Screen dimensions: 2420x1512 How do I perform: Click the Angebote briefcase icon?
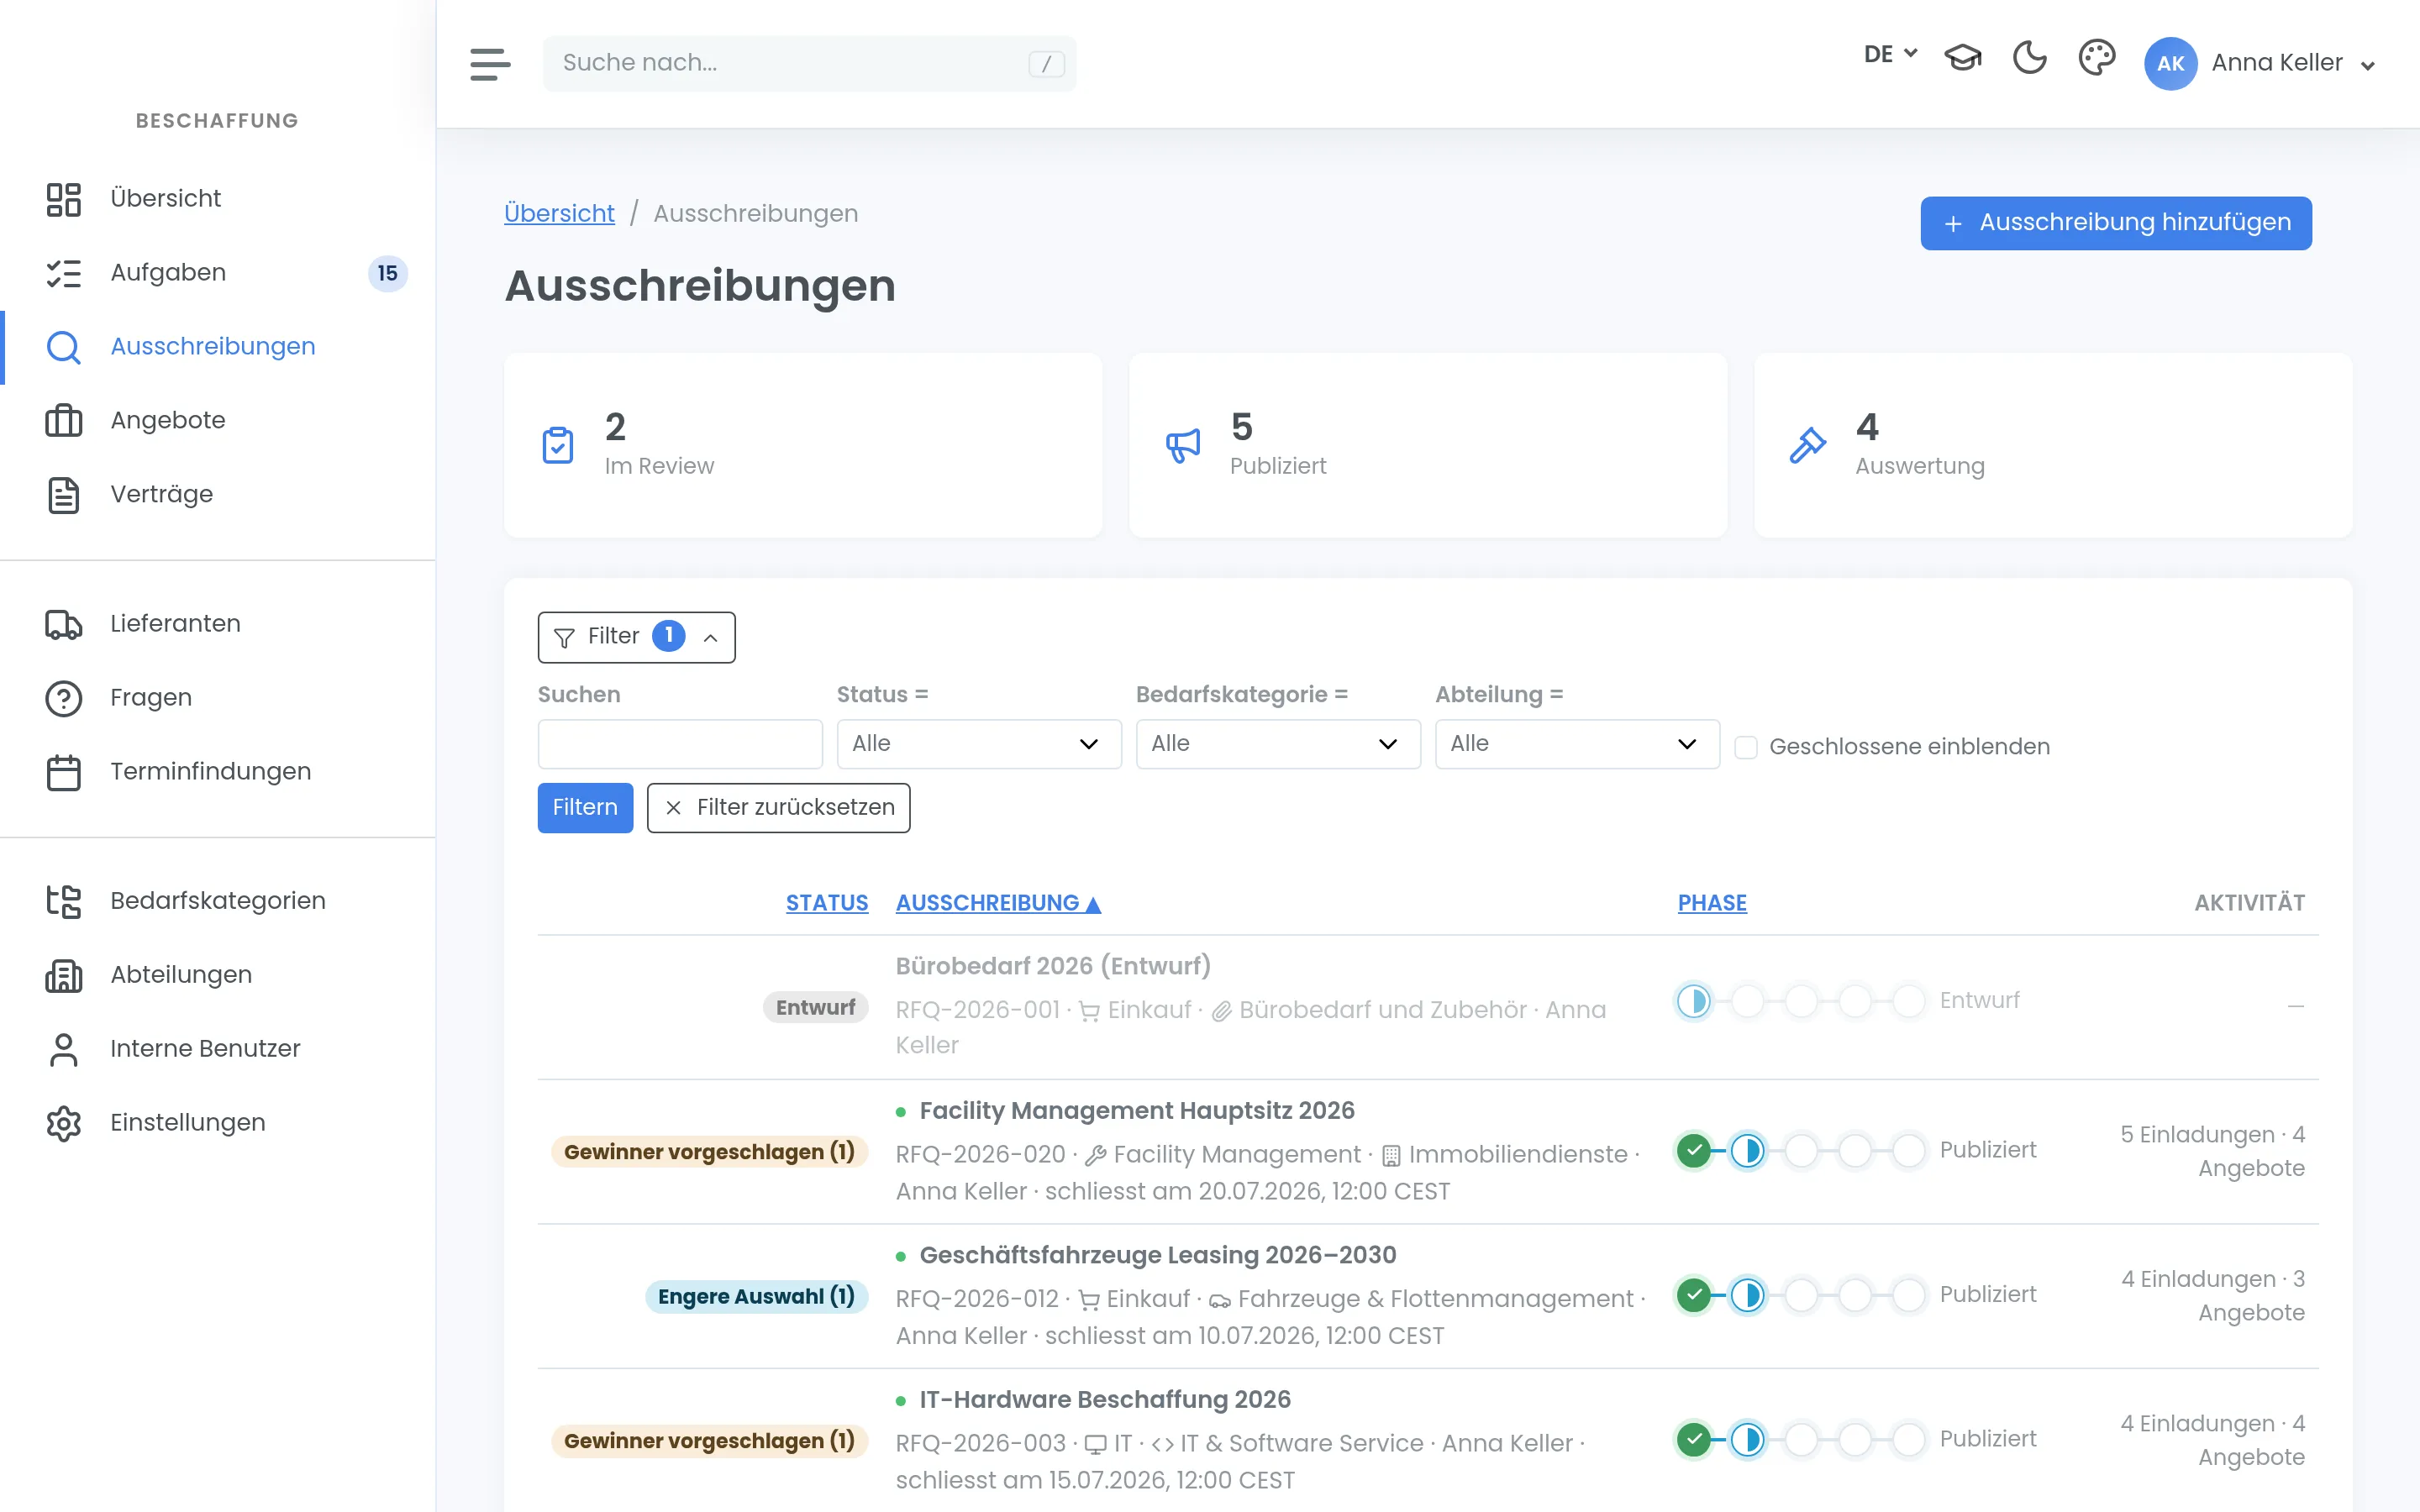(64, 420)
